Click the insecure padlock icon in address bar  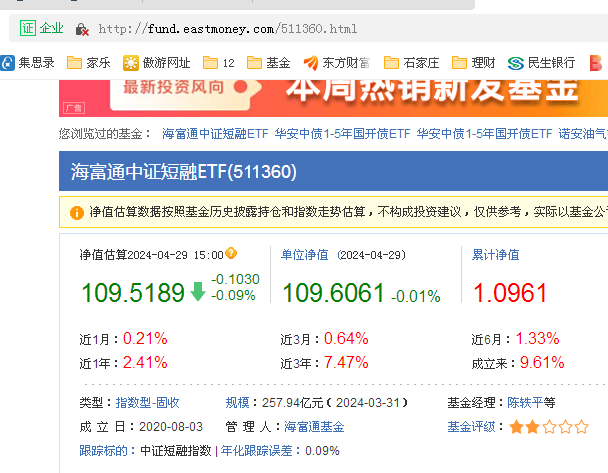(x=82, y=29)
